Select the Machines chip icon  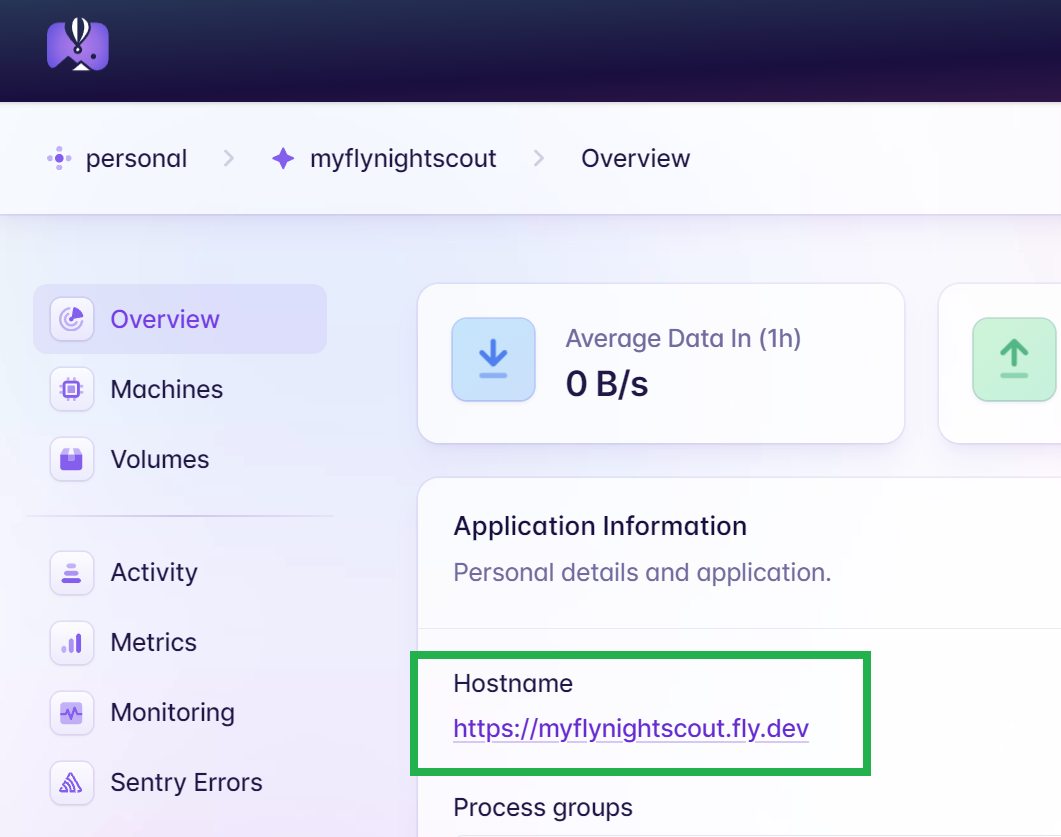72,389
